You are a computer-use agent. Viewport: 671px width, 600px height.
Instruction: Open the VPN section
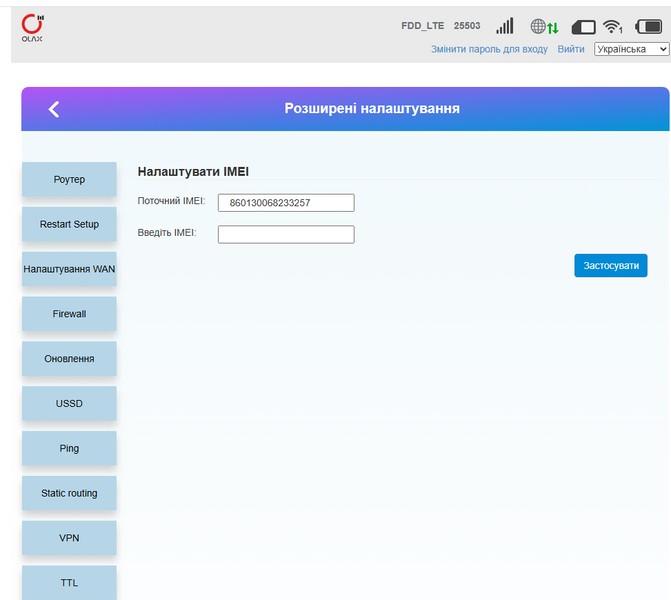69,538
